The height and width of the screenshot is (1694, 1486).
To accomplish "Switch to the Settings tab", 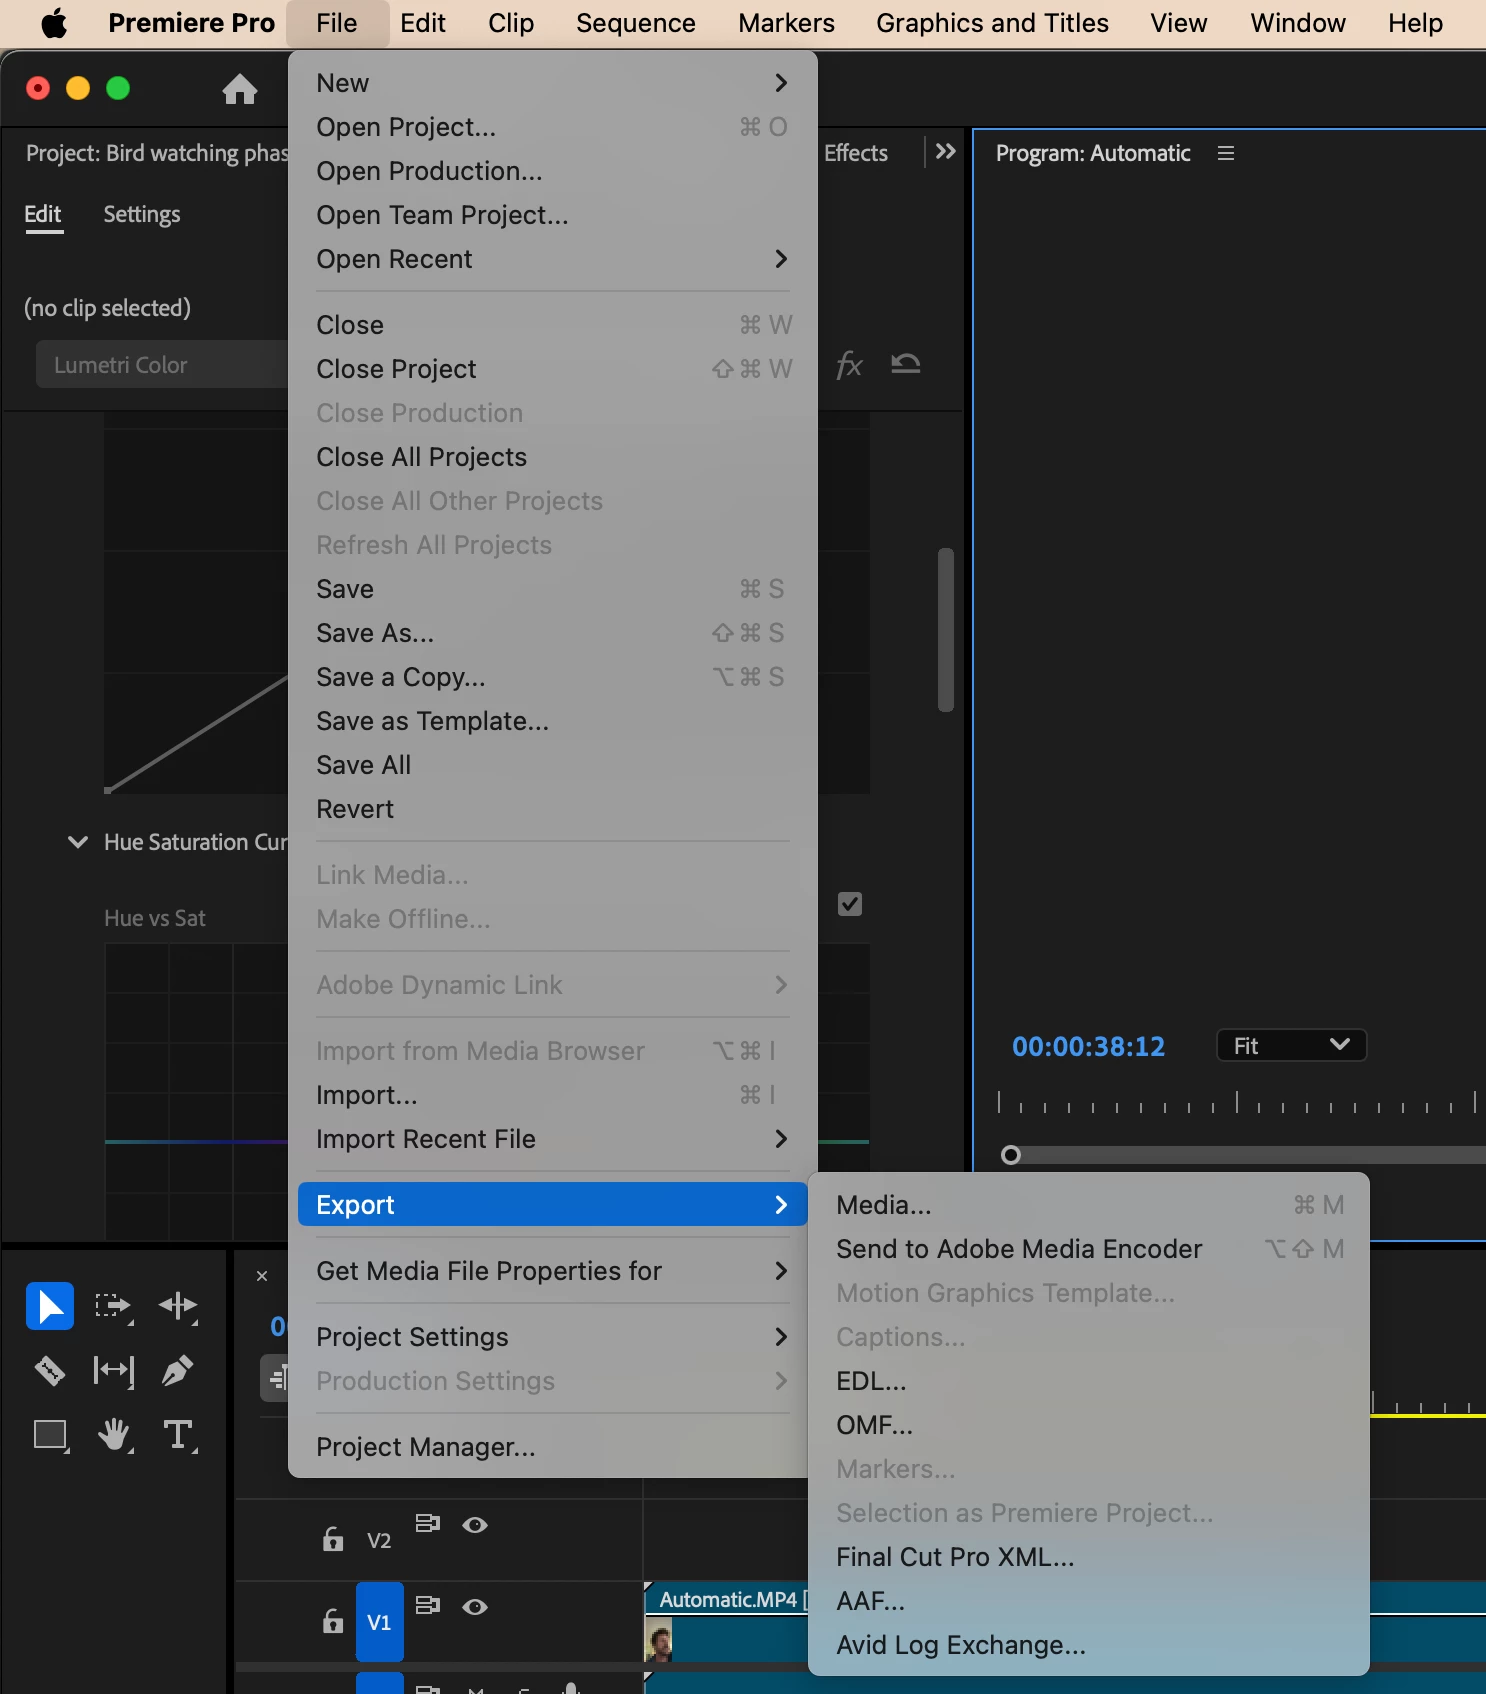I will pos(142,214).
